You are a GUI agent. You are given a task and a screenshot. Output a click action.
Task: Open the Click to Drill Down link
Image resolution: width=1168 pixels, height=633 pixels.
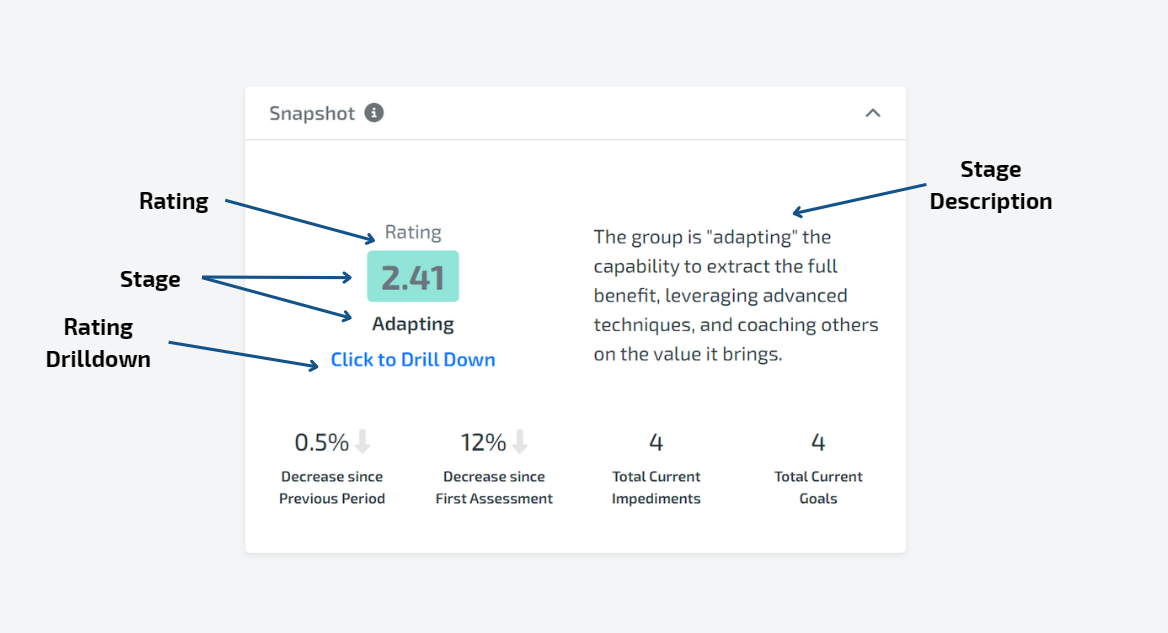tap(413, 360)
